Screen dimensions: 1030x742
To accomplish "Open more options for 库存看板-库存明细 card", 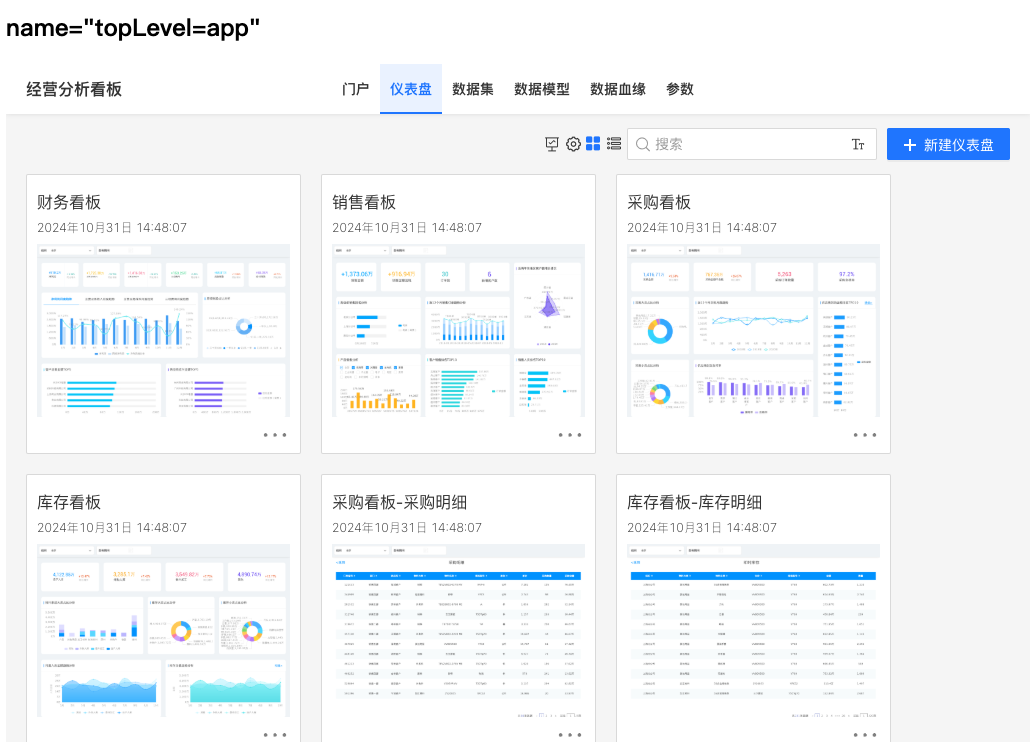I will [864, 735].
